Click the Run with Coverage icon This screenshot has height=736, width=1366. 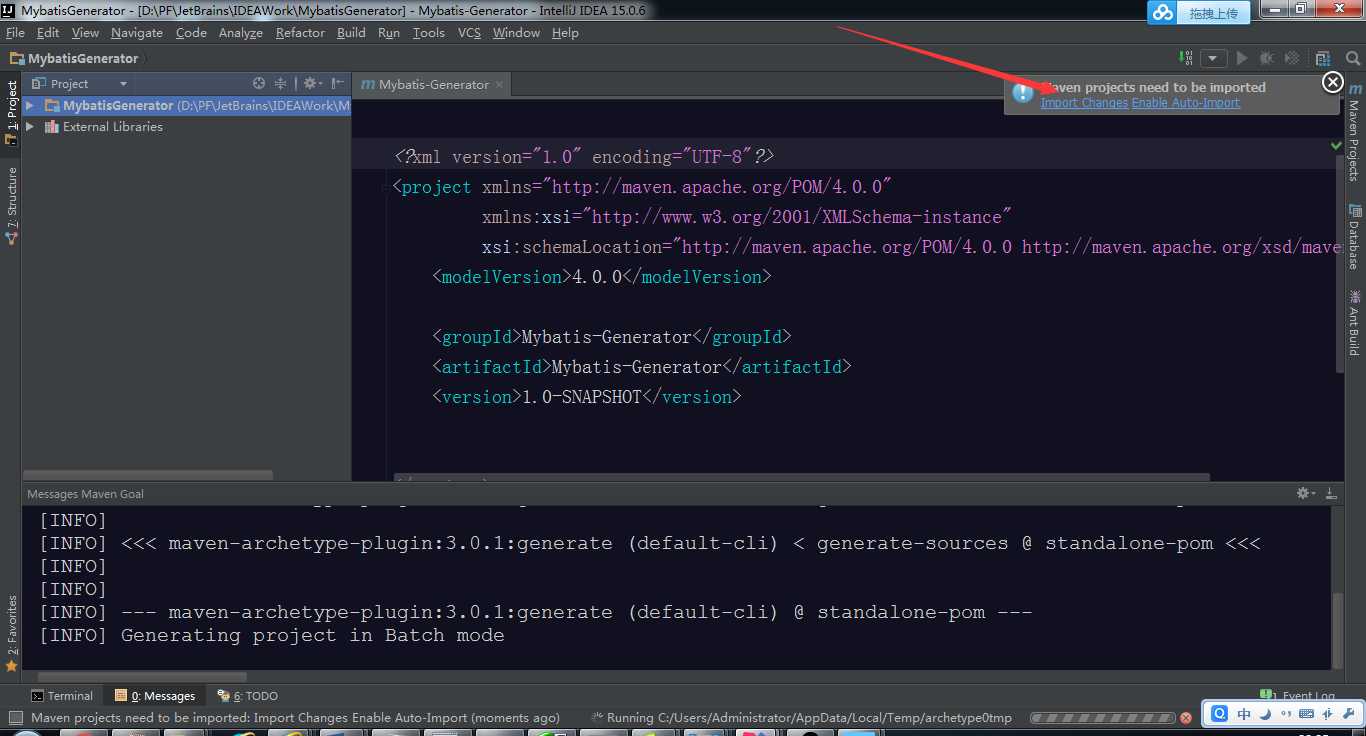point(1292,59)
